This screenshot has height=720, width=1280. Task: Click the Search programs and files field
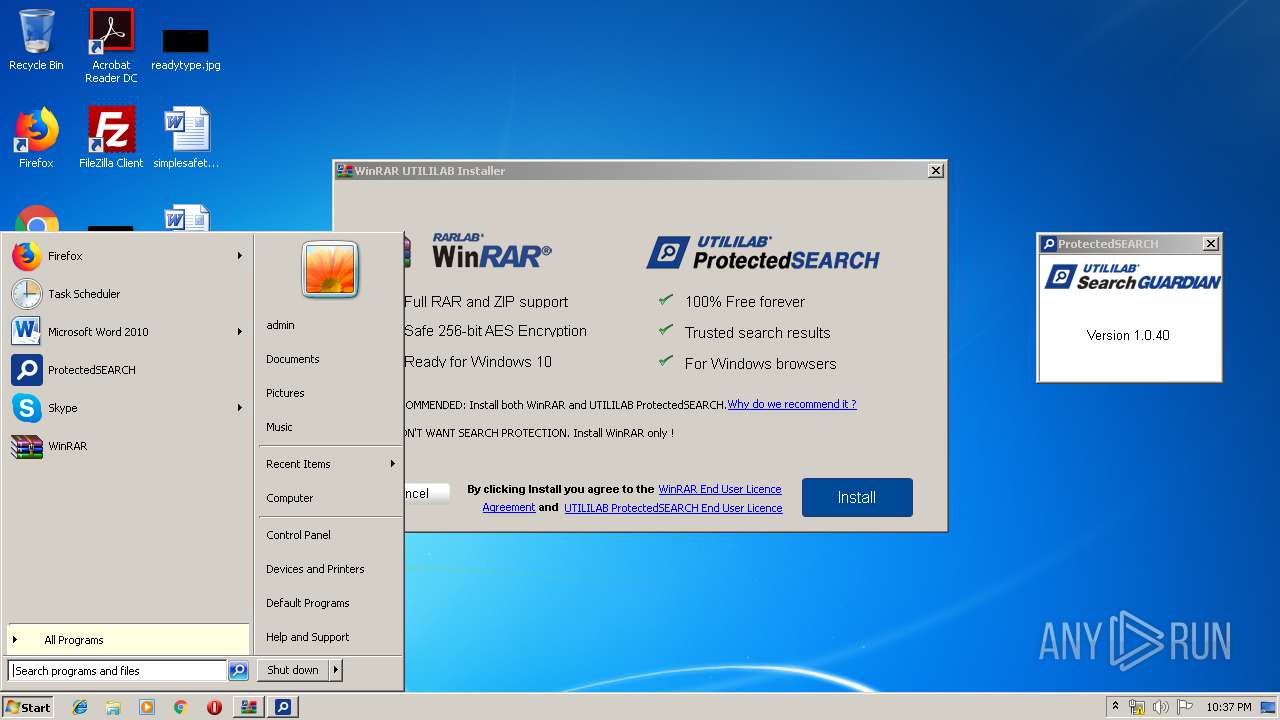click(x=117, y=671)
